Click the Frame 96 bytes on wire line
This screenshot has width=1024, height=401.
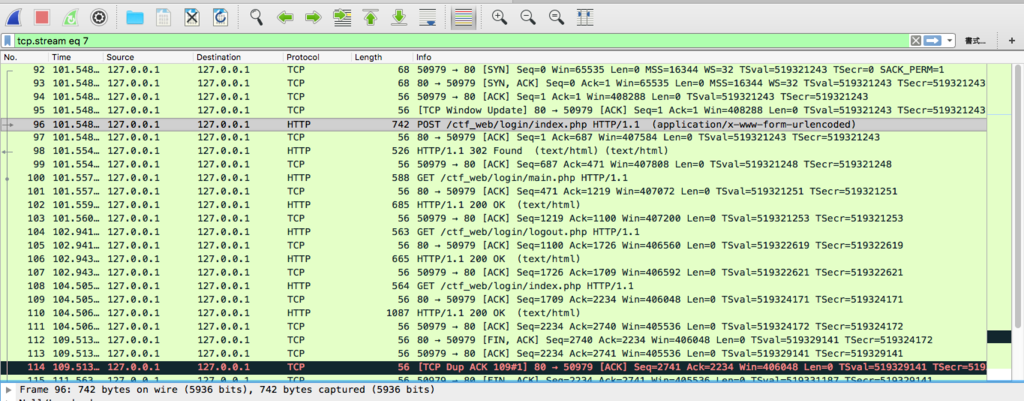pyautogui.click(x=227, y=391)
